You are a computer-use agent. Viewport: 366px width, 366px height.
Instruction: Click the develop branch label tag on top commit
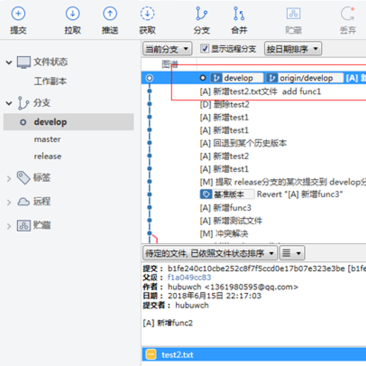click(x=236, y=78)
